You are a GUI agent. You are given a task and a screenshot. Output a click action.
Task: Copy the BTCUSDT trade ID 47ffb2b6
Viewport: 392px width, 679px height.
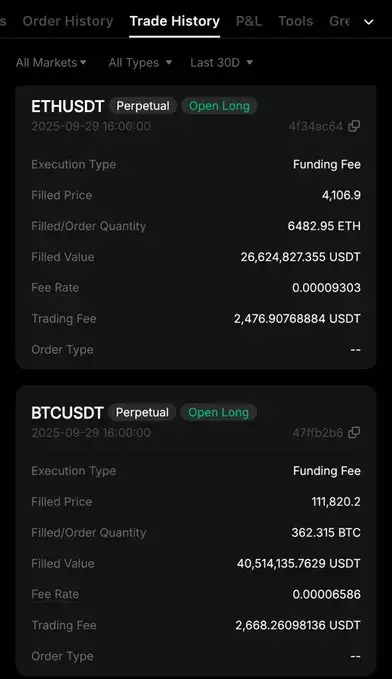click(x=354, y=432)
